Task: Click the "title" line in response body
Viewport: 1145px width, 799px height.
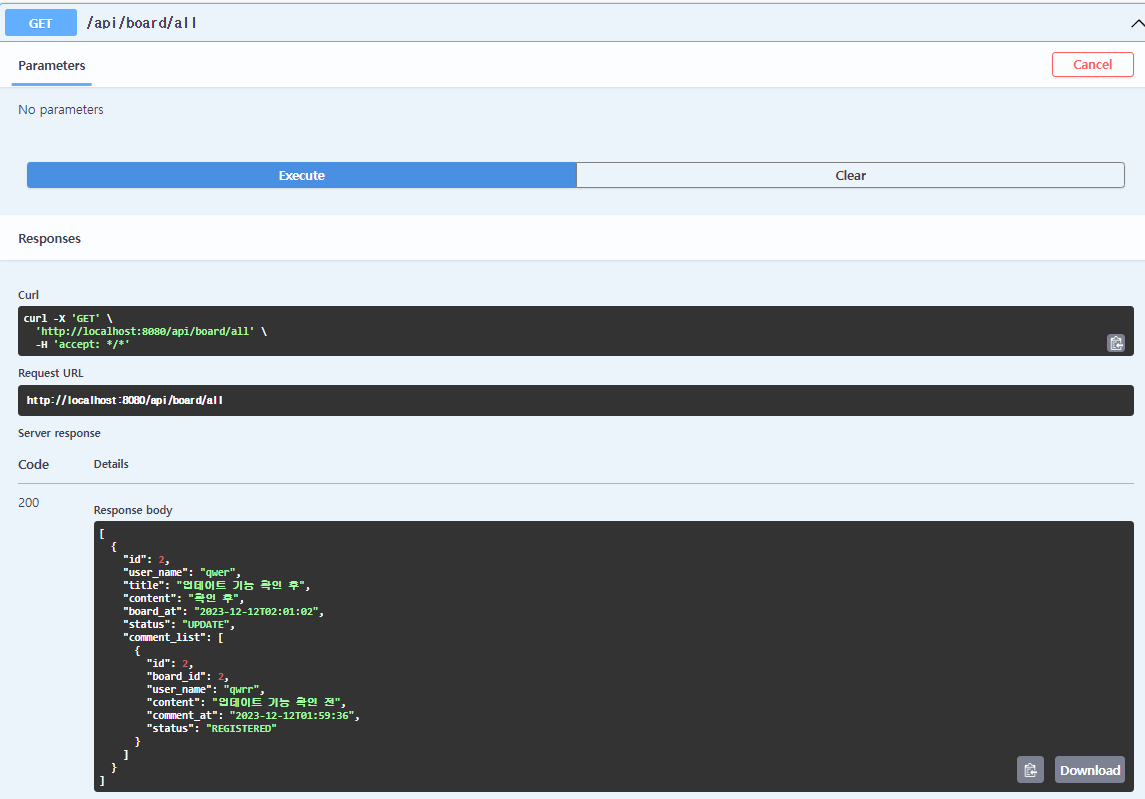Action: coord(217,586)
